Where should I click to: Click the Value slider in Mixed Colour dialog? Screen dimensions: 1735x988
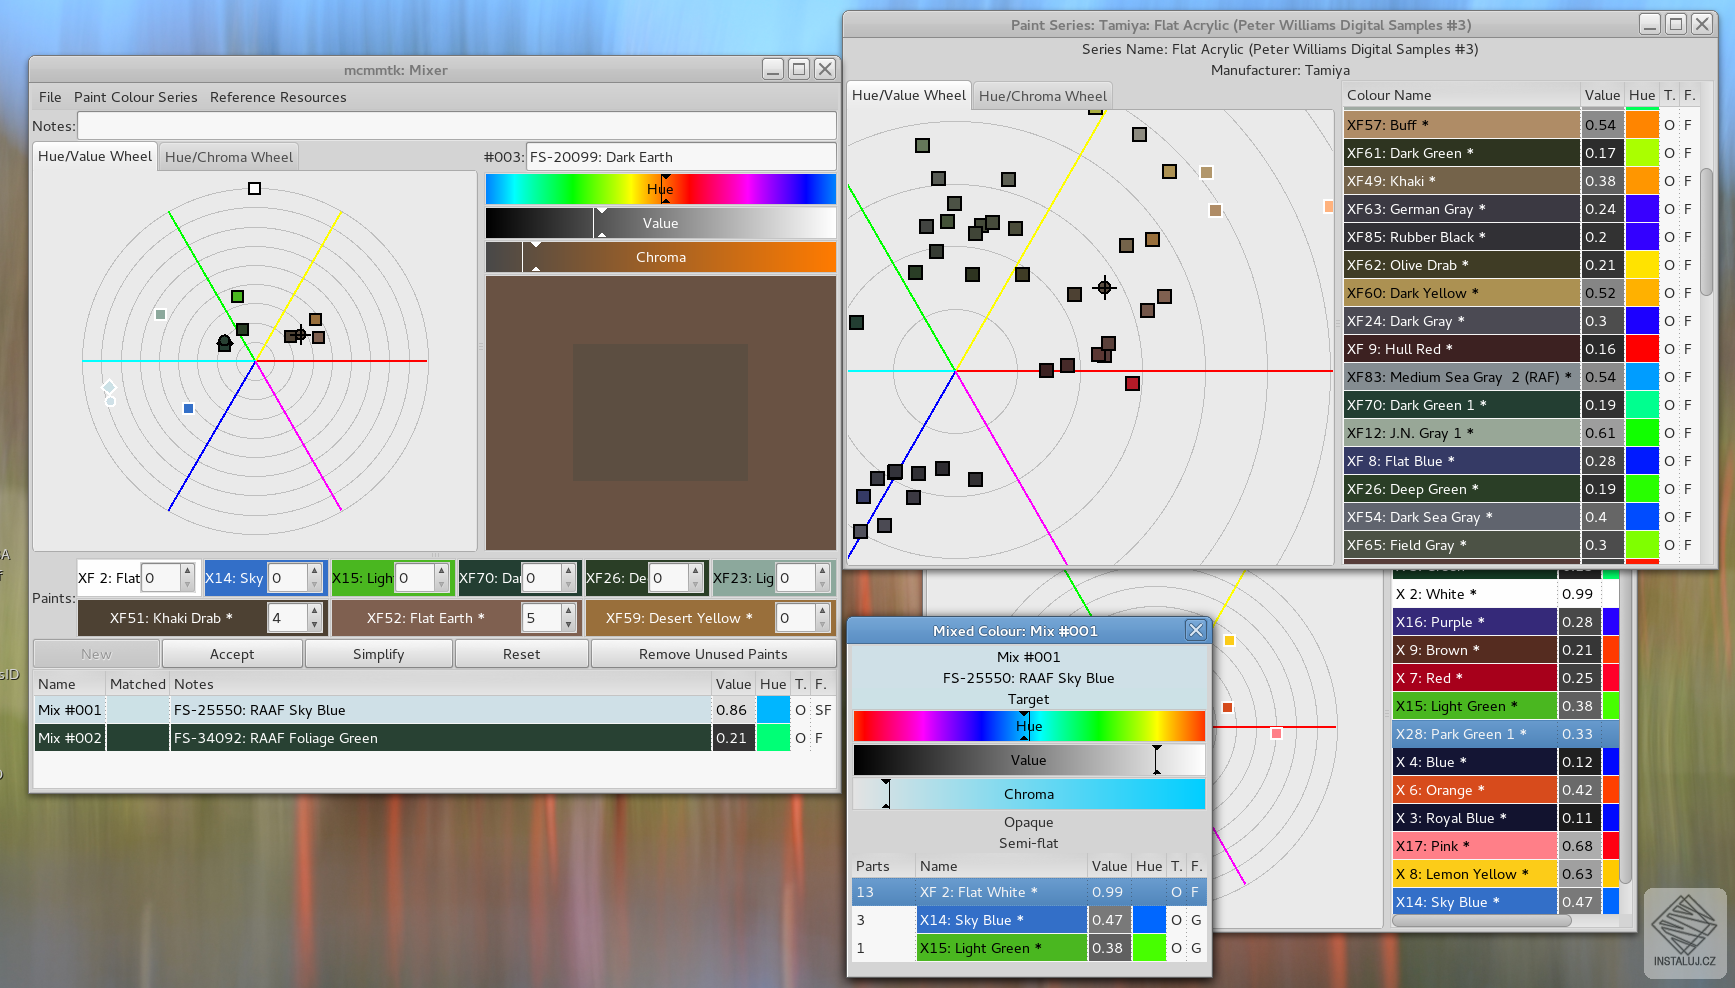point(1028,760)
